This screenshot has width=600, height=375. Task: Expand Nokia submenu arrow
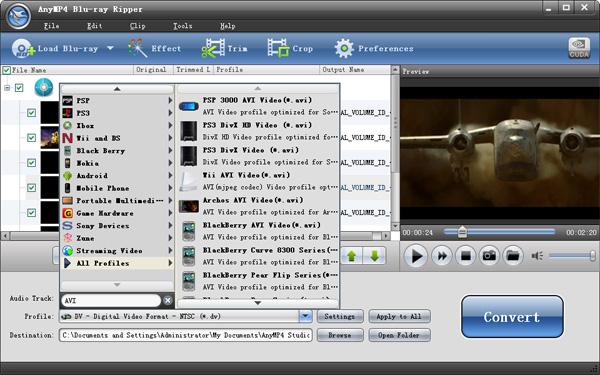click(170, 163)
